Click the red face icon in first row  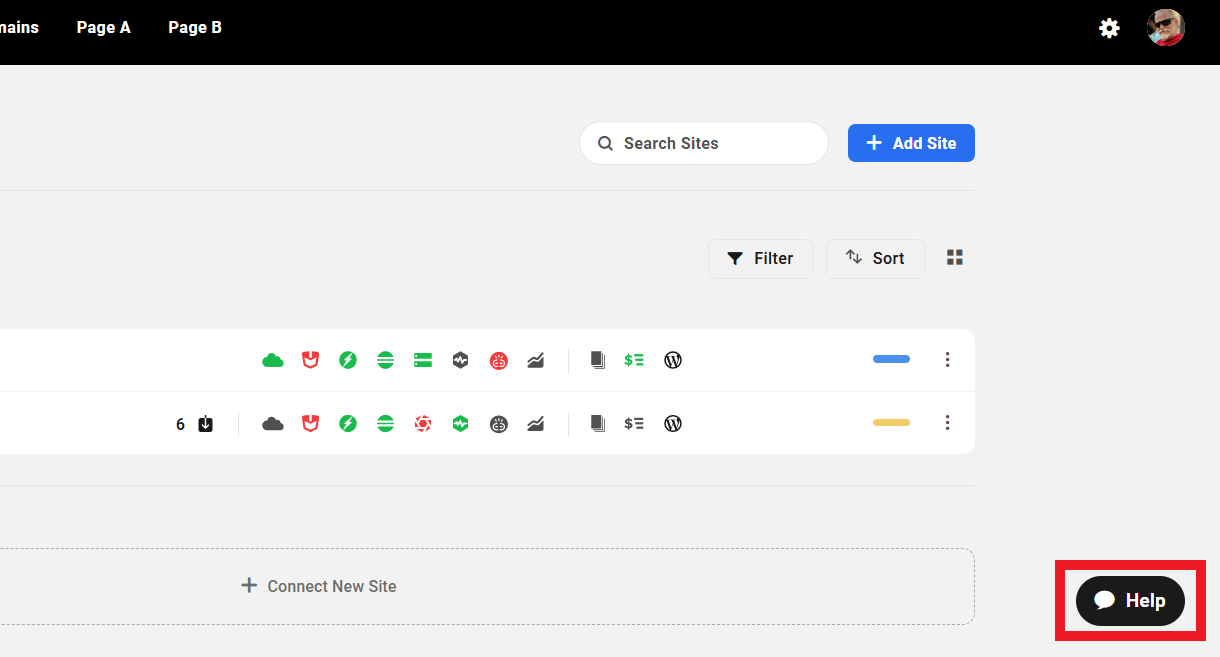(x=498, y=361)
